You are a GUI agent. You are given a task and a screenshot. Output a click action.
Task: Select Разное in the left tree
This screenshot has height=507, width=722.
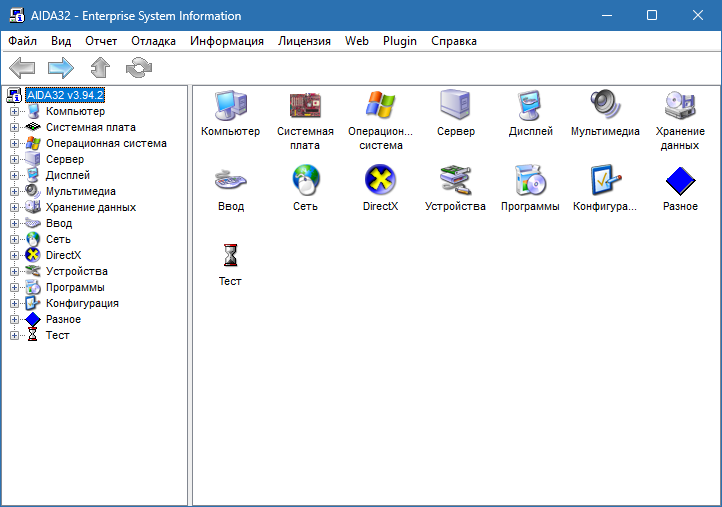pos(63,319)
